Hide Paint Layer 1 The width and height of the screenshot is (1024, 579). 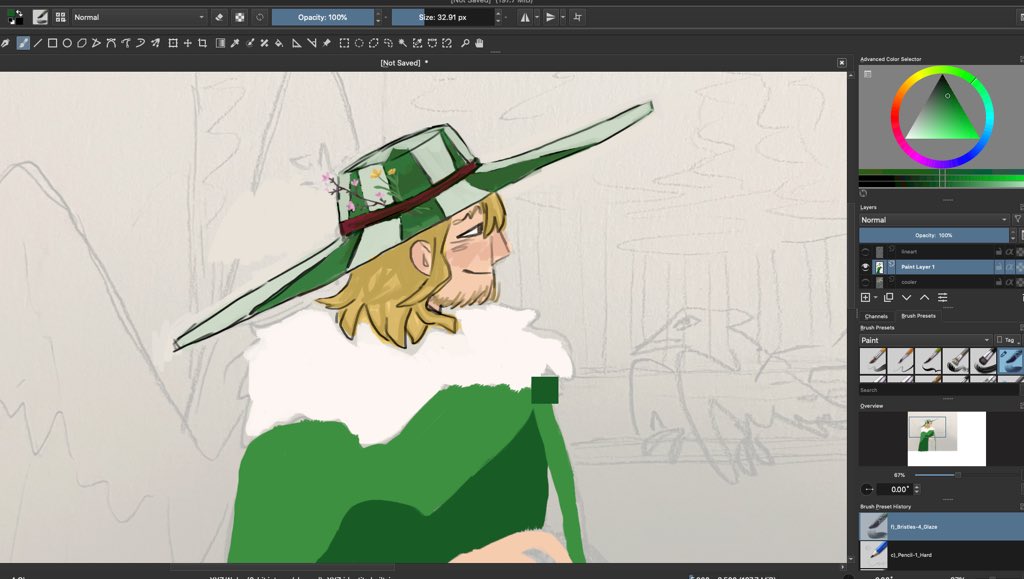pos(865,267)
